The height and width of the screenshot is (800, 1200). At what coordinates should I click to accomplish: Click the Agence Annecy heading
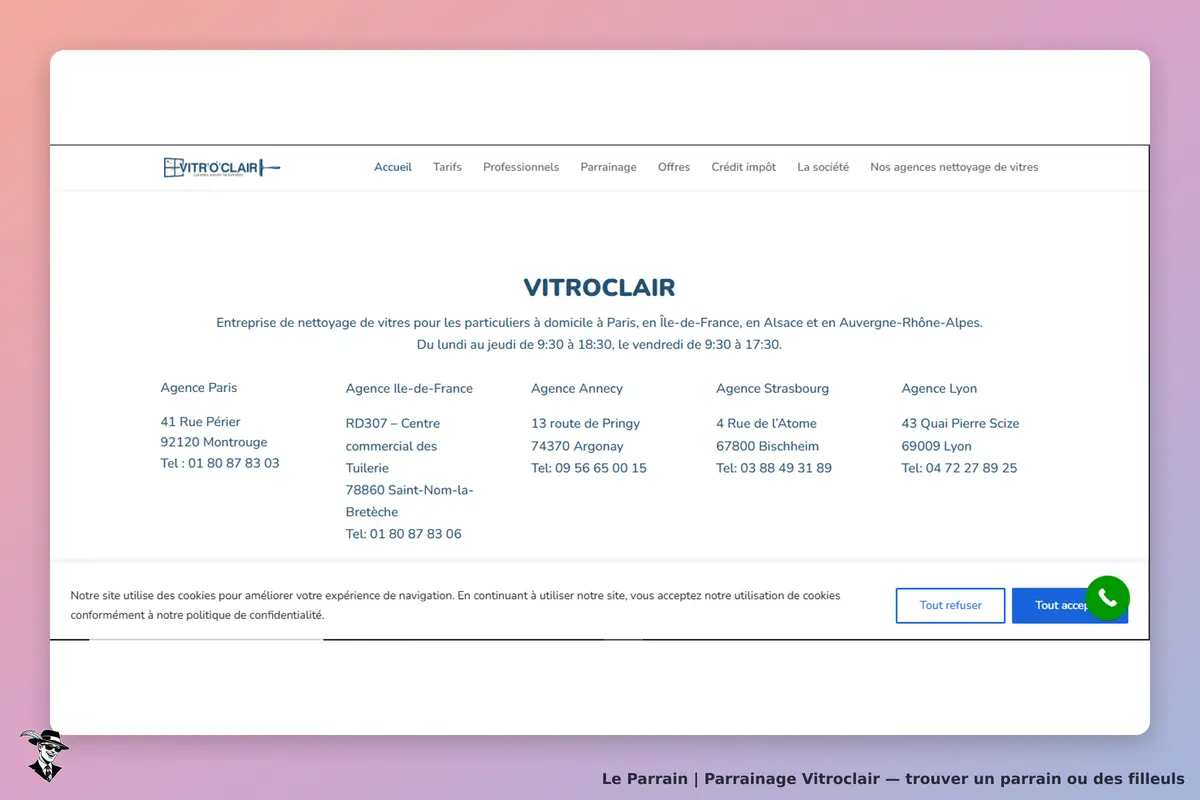577,389
